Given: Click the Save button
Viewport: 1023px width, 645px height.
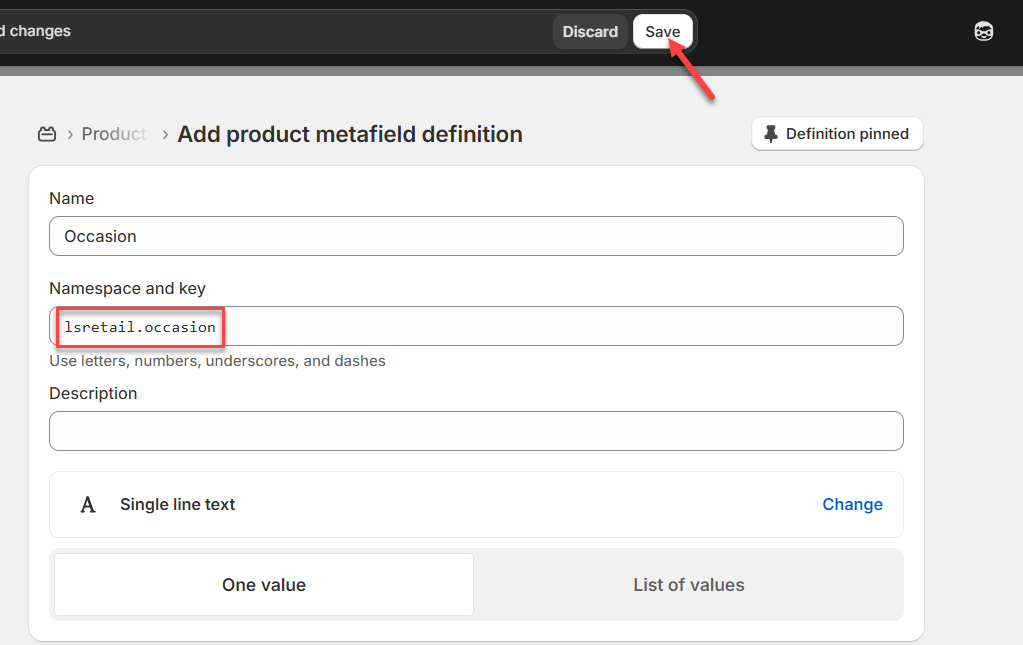Looking at the screenshot, I should [x=662, y=32].
